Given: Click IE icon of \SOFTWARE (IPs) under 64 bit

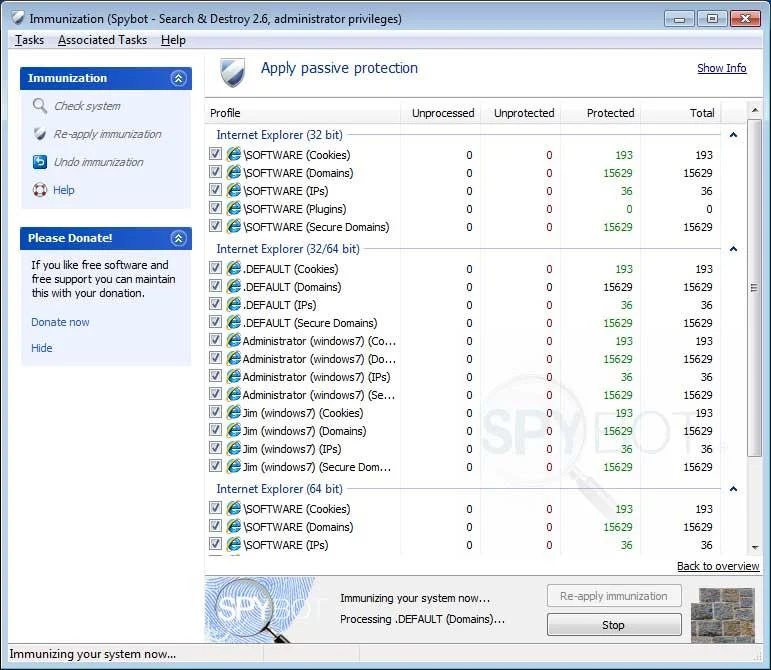Looking at the screenshot, I should point(234,544).
